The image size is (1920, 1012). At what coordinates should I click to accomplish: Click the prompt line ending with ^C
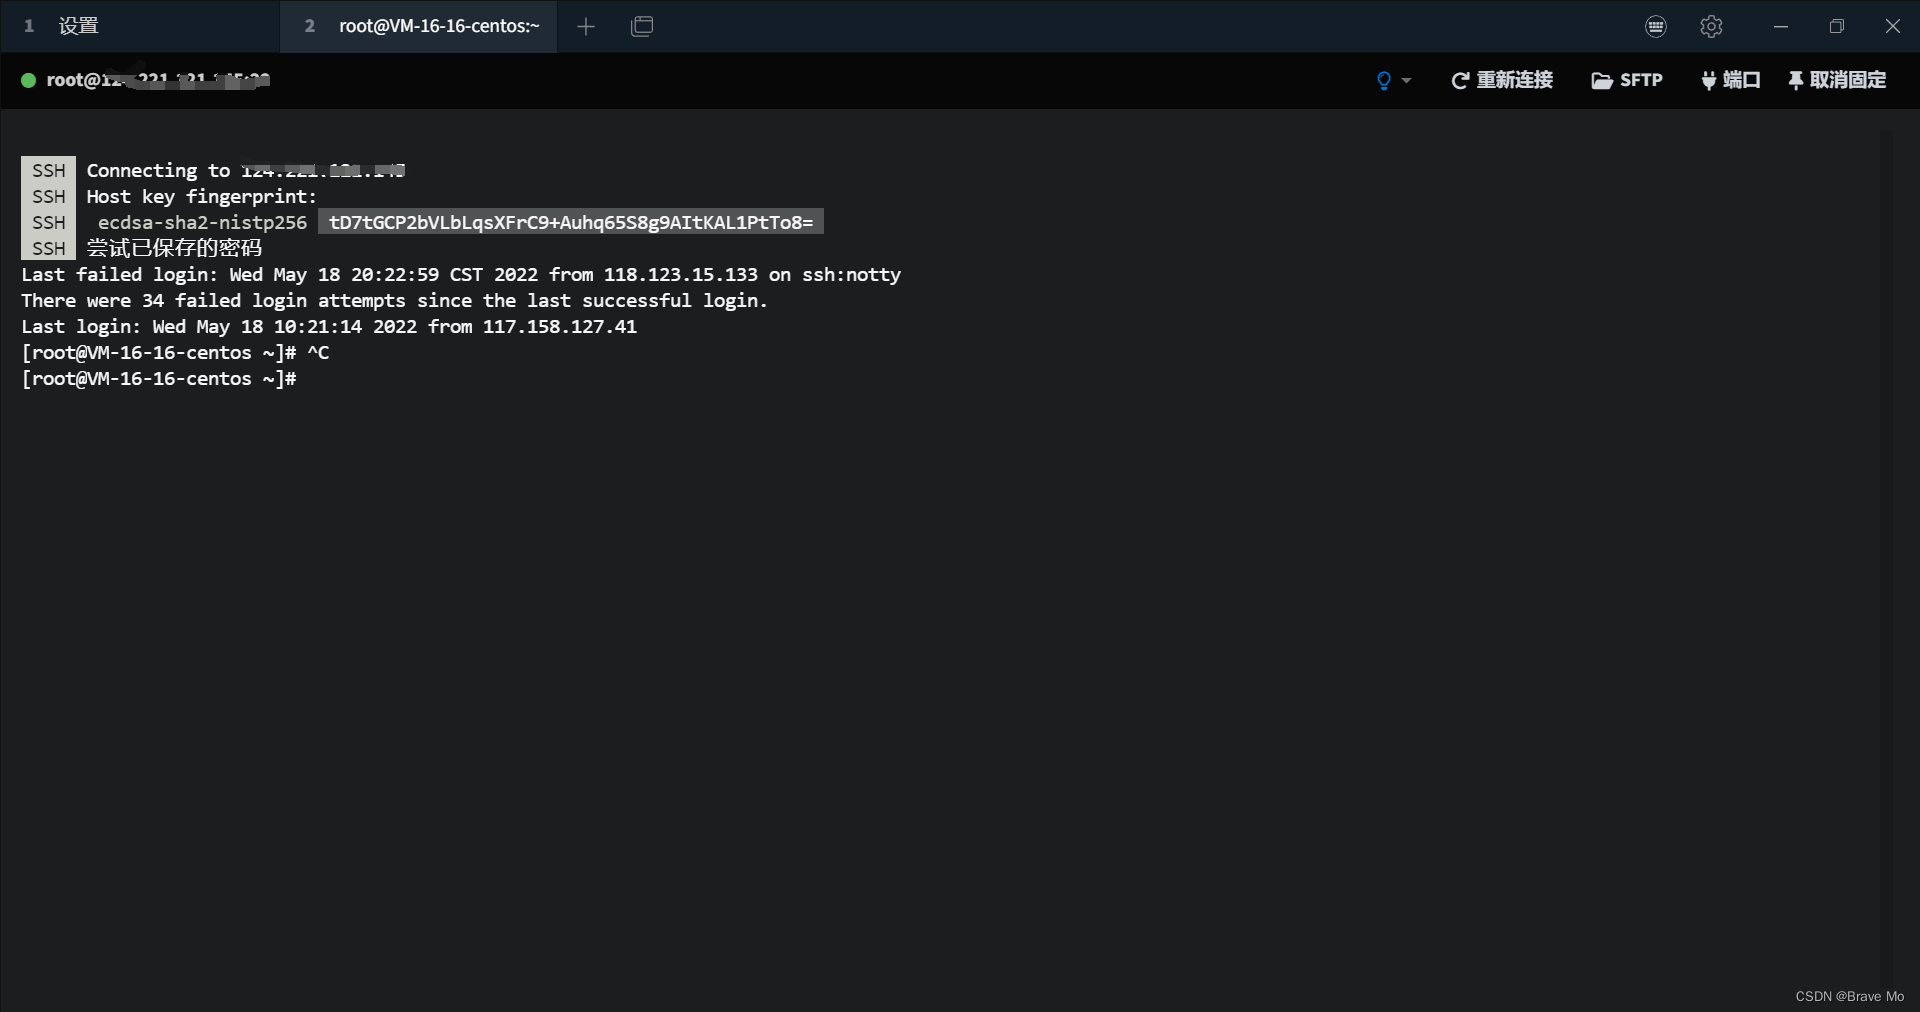click(175, 352)
